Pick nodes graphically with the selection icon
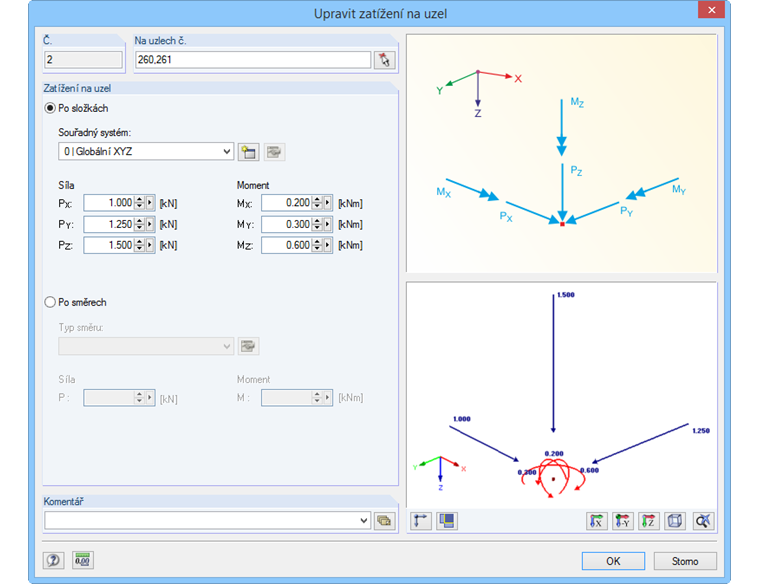Image resolution: width=760 pixels, height=584 pixels. 384,60
